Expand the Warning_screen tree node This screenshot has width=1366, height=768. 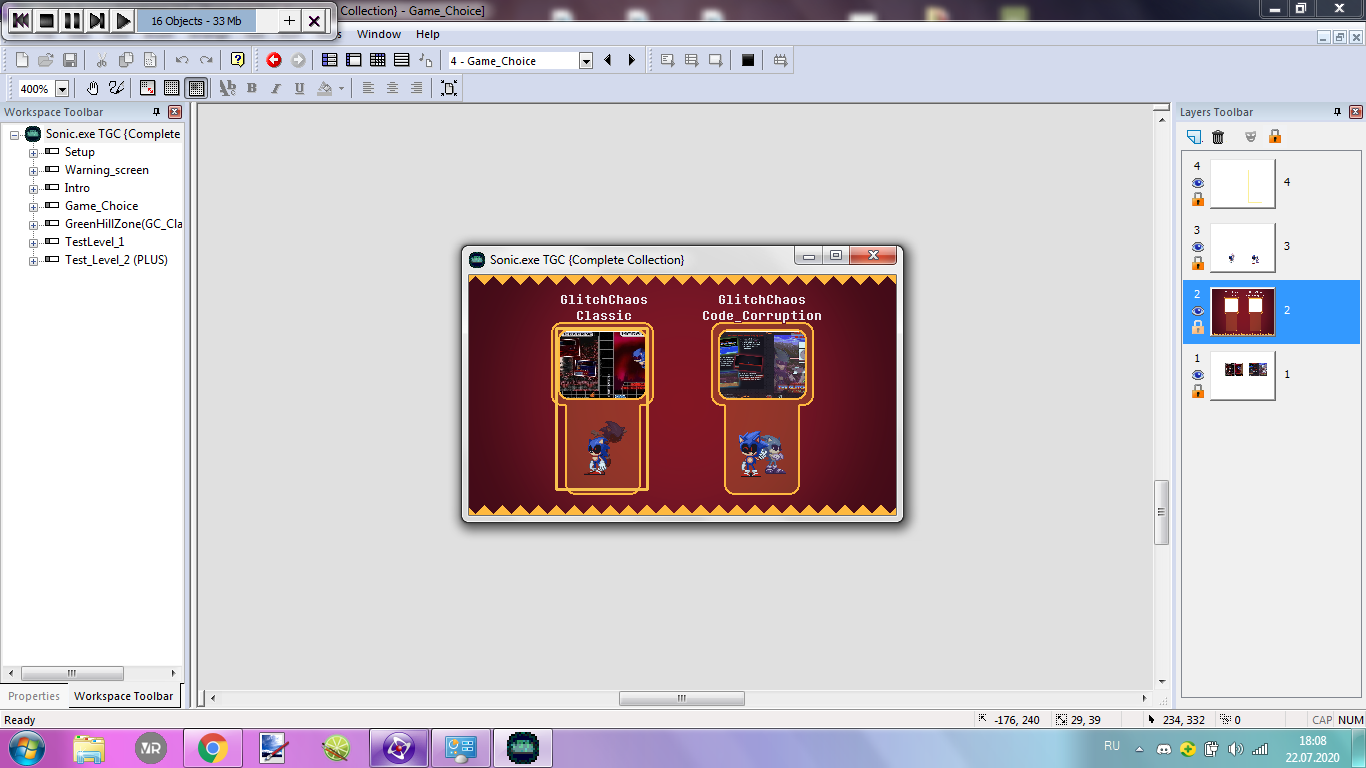pyautogui.click(x=34, y=170)
